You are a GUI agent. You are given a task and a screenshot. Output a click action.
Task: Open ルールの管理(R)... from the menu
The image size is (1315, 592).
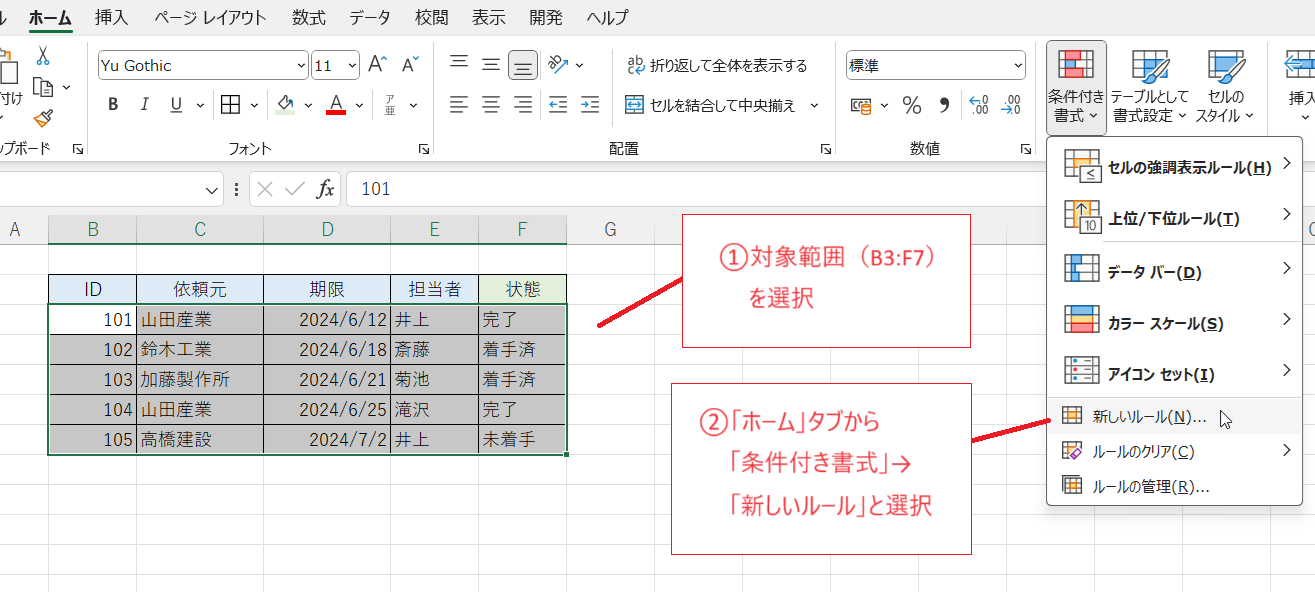pos(1150,487)
